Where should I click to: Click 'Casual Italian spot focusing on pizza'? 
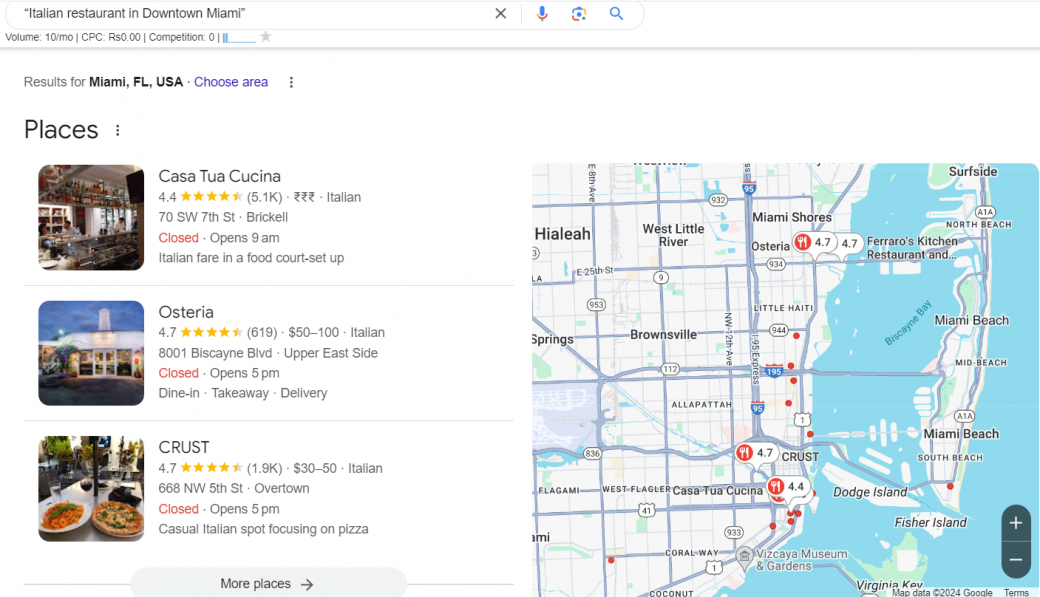tap(263, 529)
